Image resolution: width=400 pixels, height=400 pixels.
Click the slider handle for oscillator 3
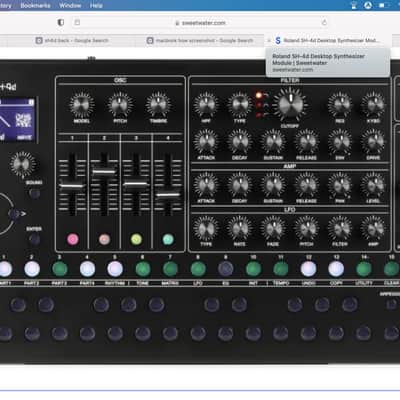coord(136,184)
